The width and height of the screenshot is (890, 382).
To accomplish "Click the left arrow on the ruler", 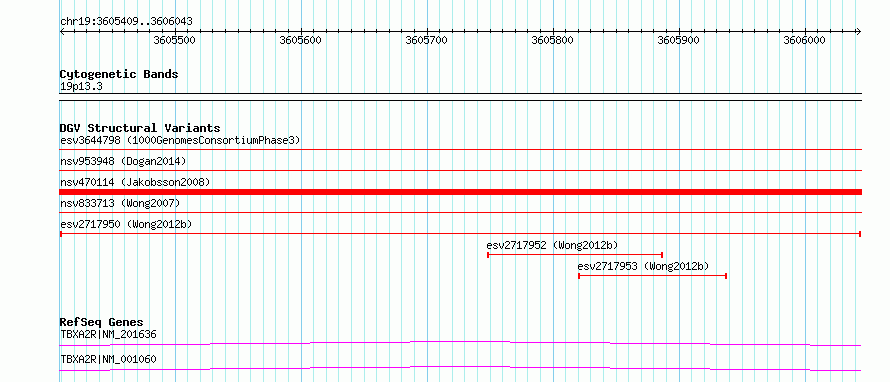I will pyautogui.click(x=62, y=31).
